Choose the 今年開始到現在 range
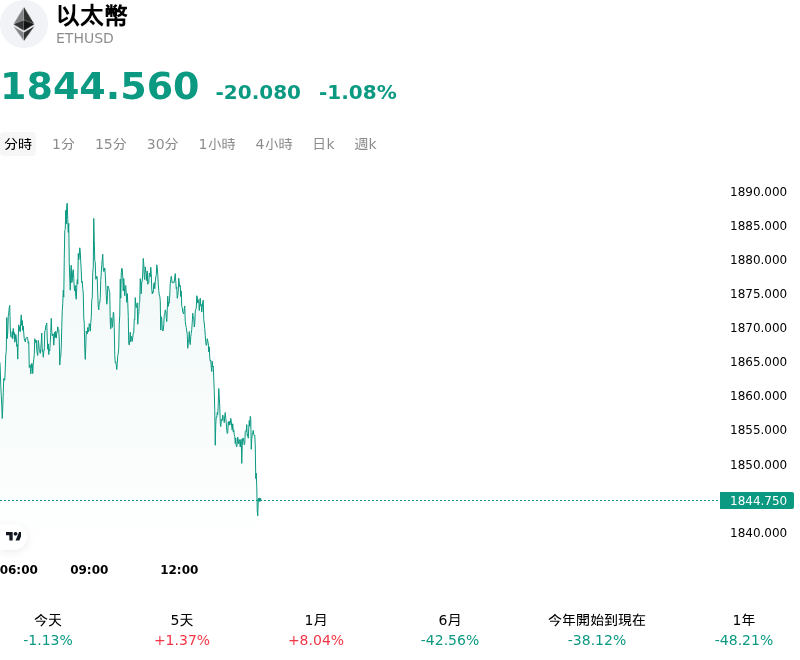This screenshot has height=660, width=800. click(x=596, y=630)
